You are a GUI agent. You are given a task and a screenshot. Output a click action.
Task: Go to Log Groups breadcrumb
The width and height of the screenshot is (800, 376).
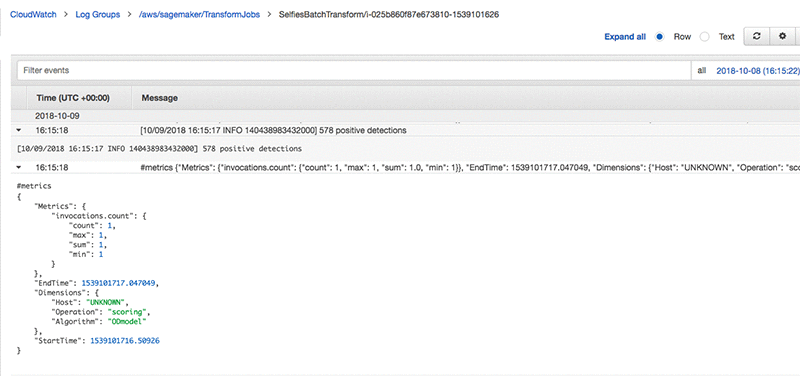click(97, 15)
